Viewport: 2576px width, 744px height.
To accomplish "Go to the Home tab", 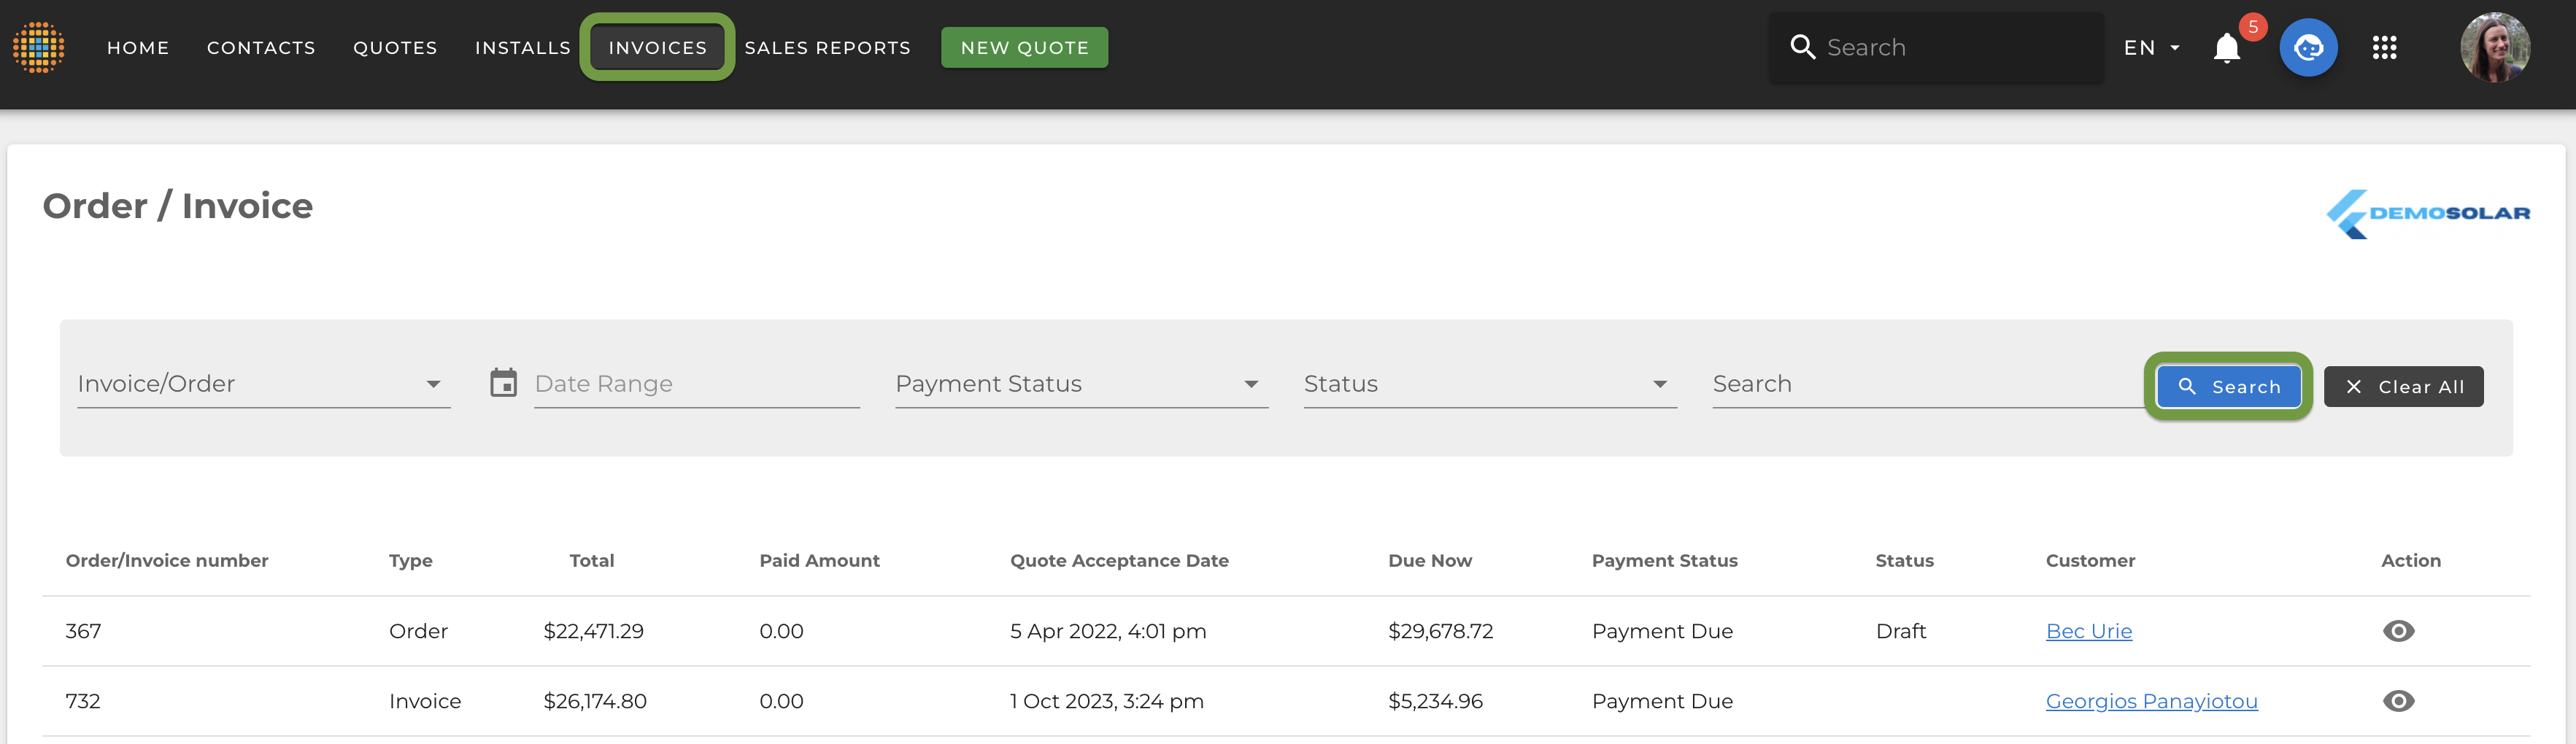I will click(x=138, y=48).
